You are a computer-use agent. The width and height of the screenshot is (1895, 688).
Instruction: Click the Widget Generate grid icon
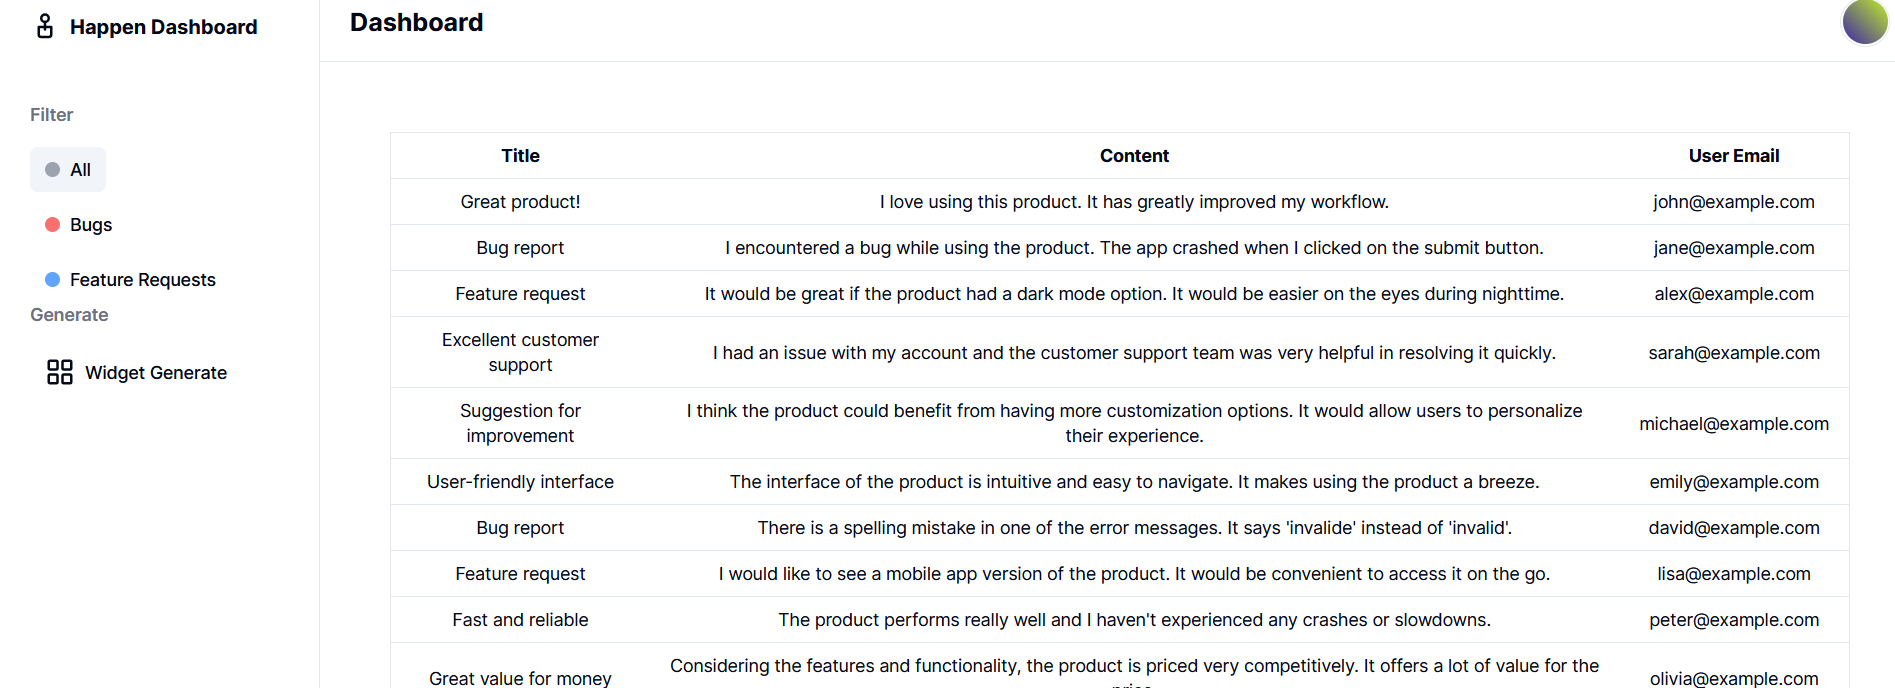[60, 372]
